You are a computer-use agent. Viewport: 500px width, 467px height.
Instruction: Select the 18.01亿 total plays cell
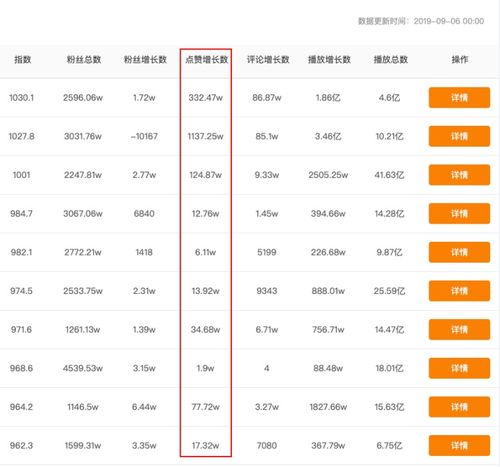tap(389, 368)
